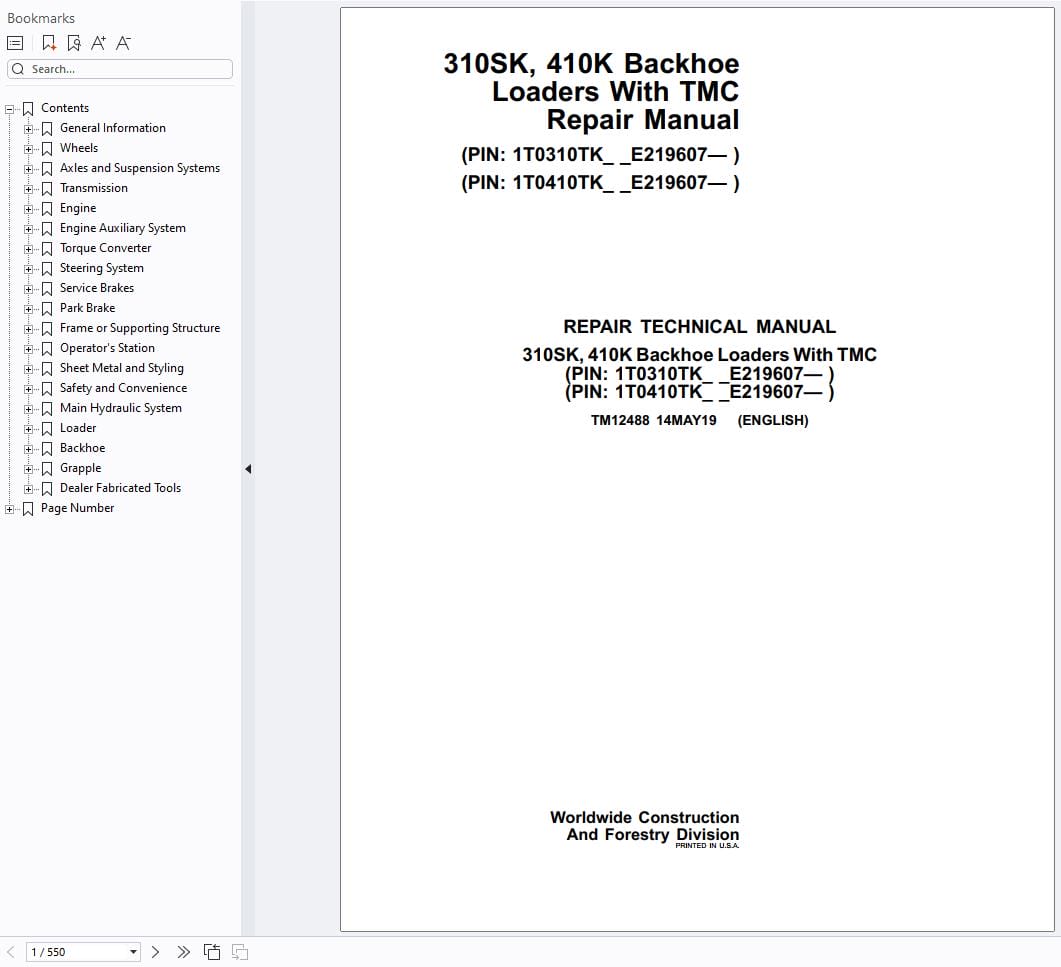Click the Torque Converter bookmark icon
Image resolution: width=1061 pixels, height=967 pixels.
tap(47, 249)
